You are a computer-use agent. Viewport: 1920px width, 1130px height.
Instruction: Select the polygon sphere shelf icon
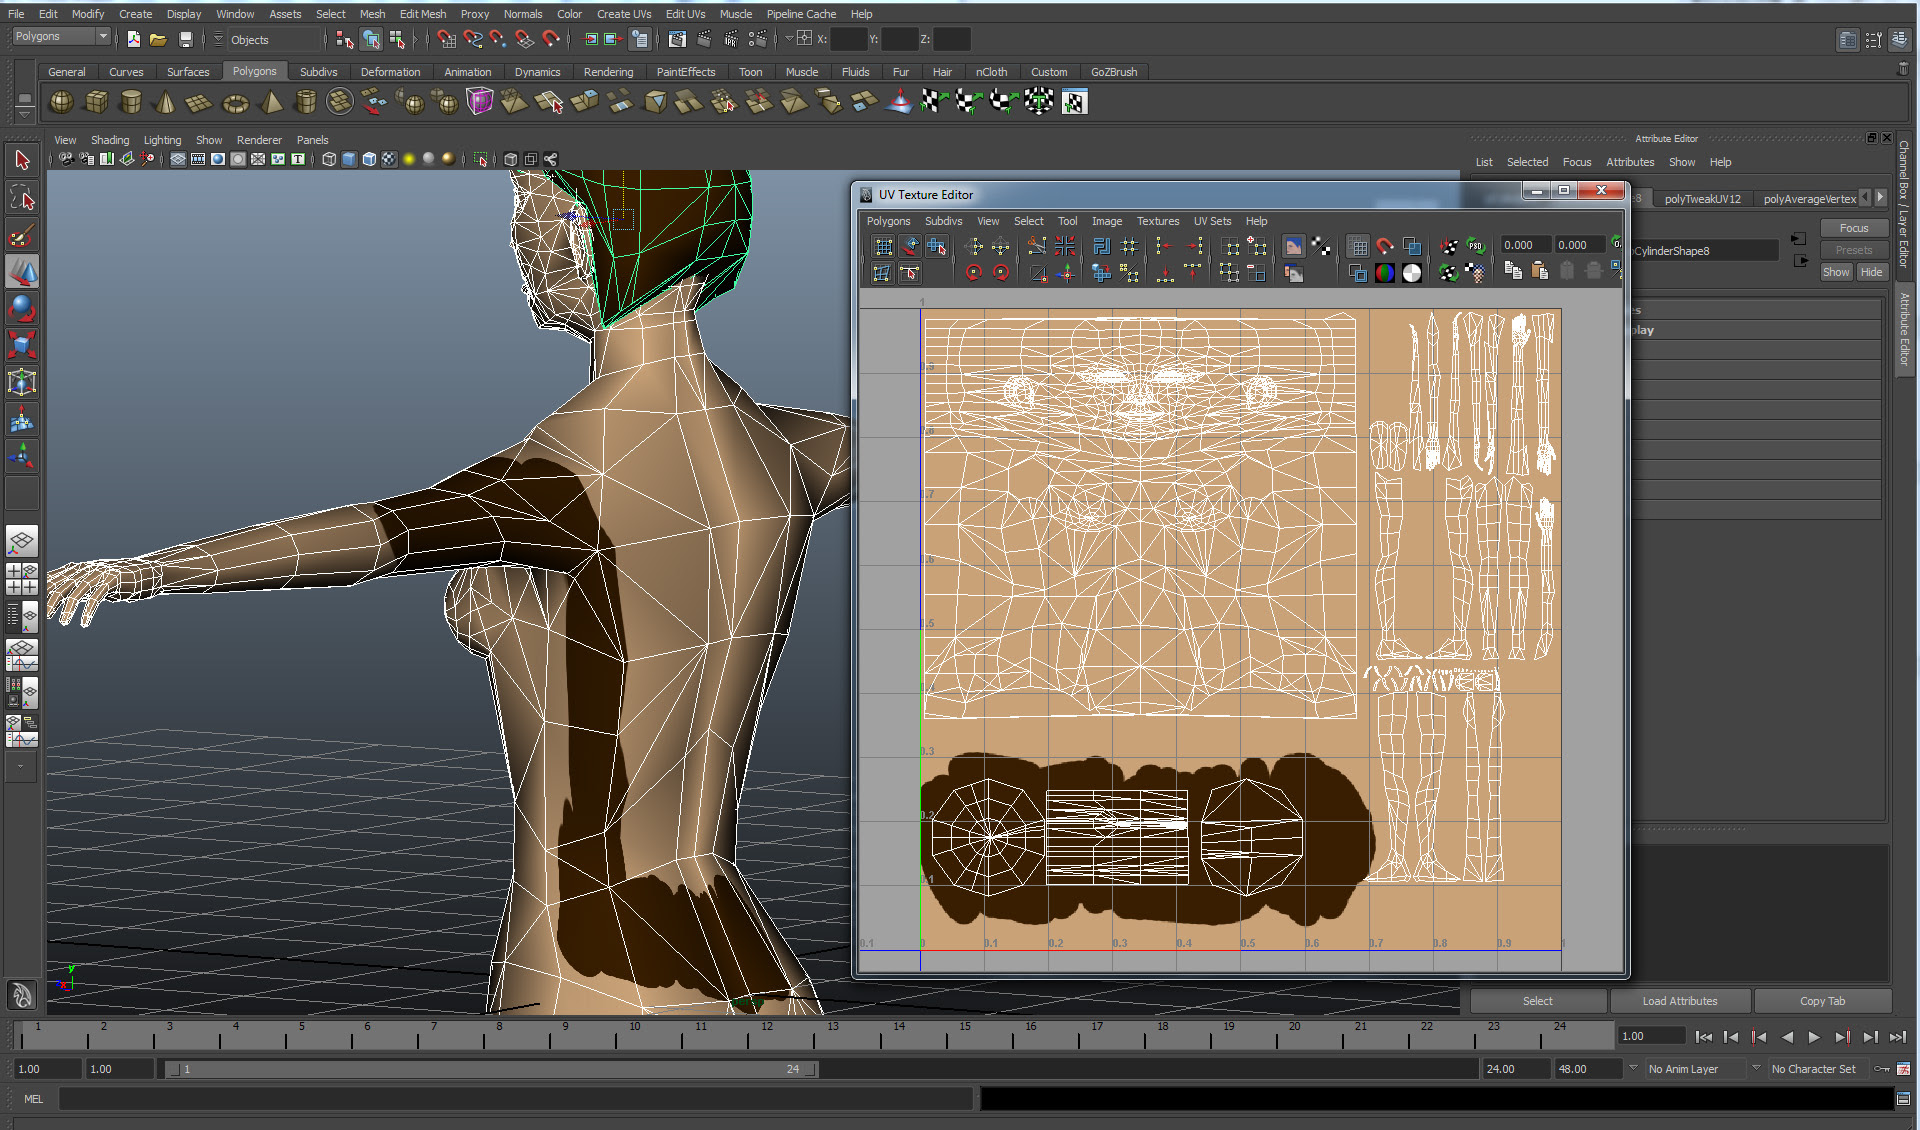pyautogui.click(x=62, y=102)
